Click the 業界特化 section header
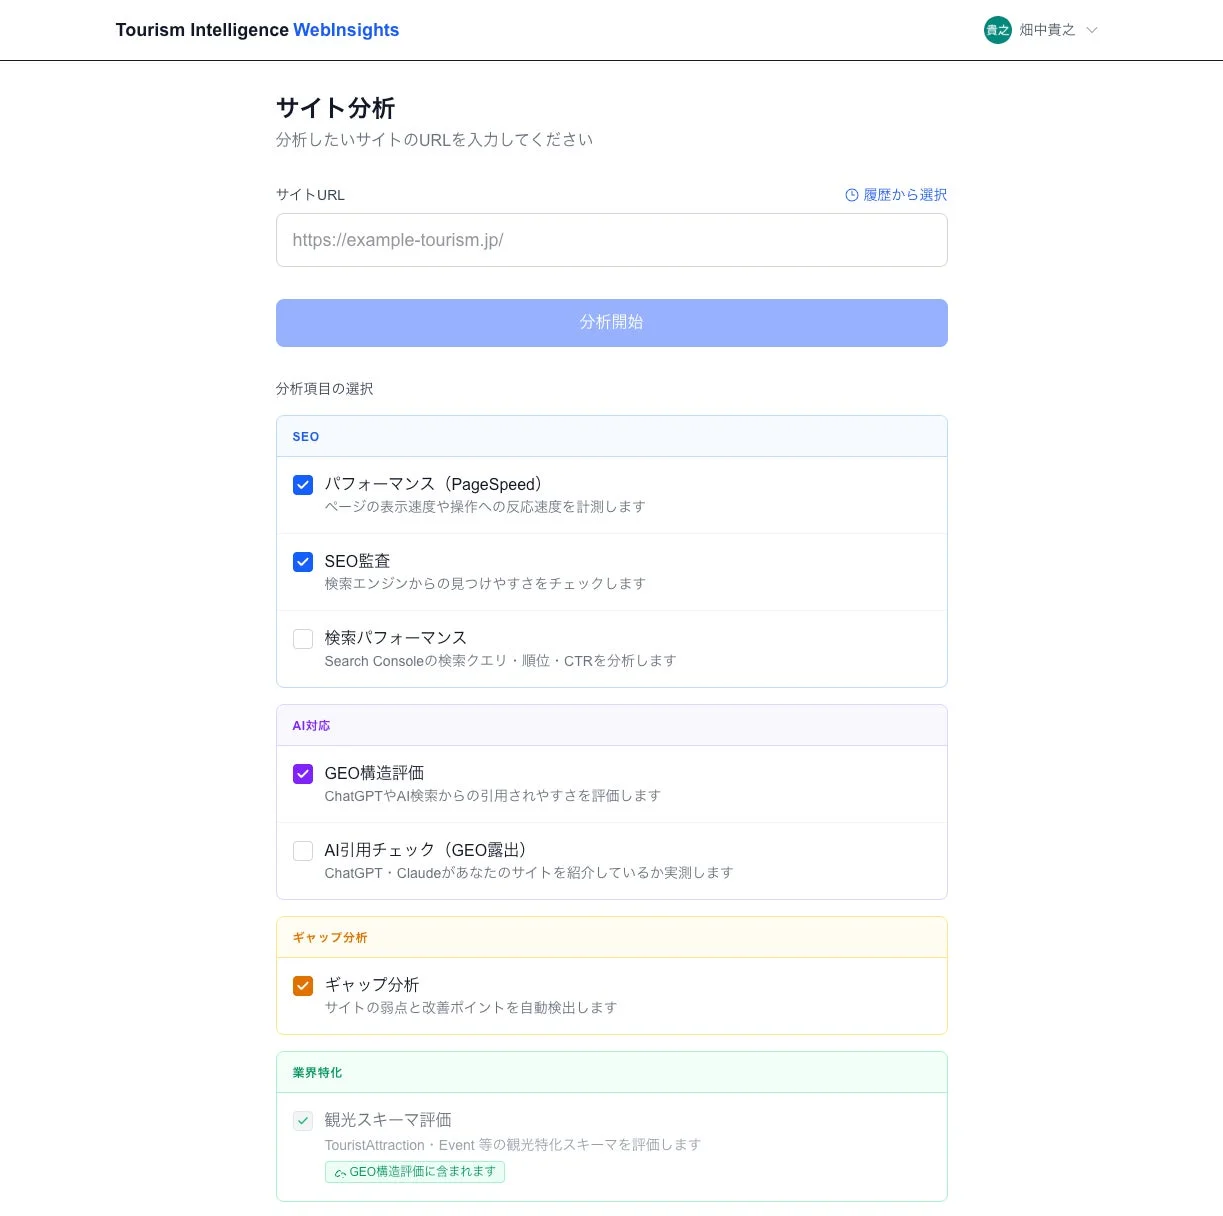 coord(316,1071)
